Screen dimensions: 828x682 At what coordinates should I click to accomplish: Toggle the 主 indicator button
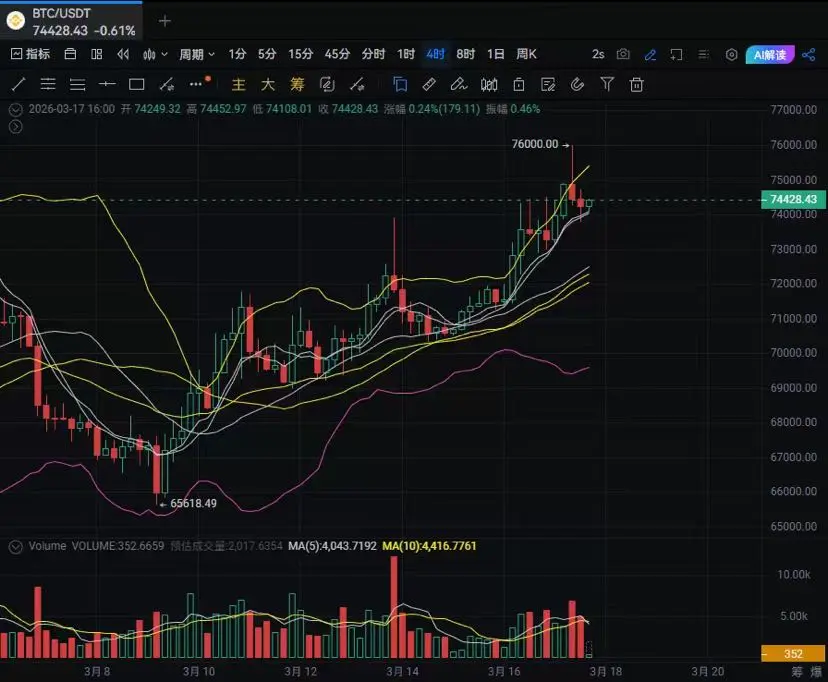click(239, 84)
